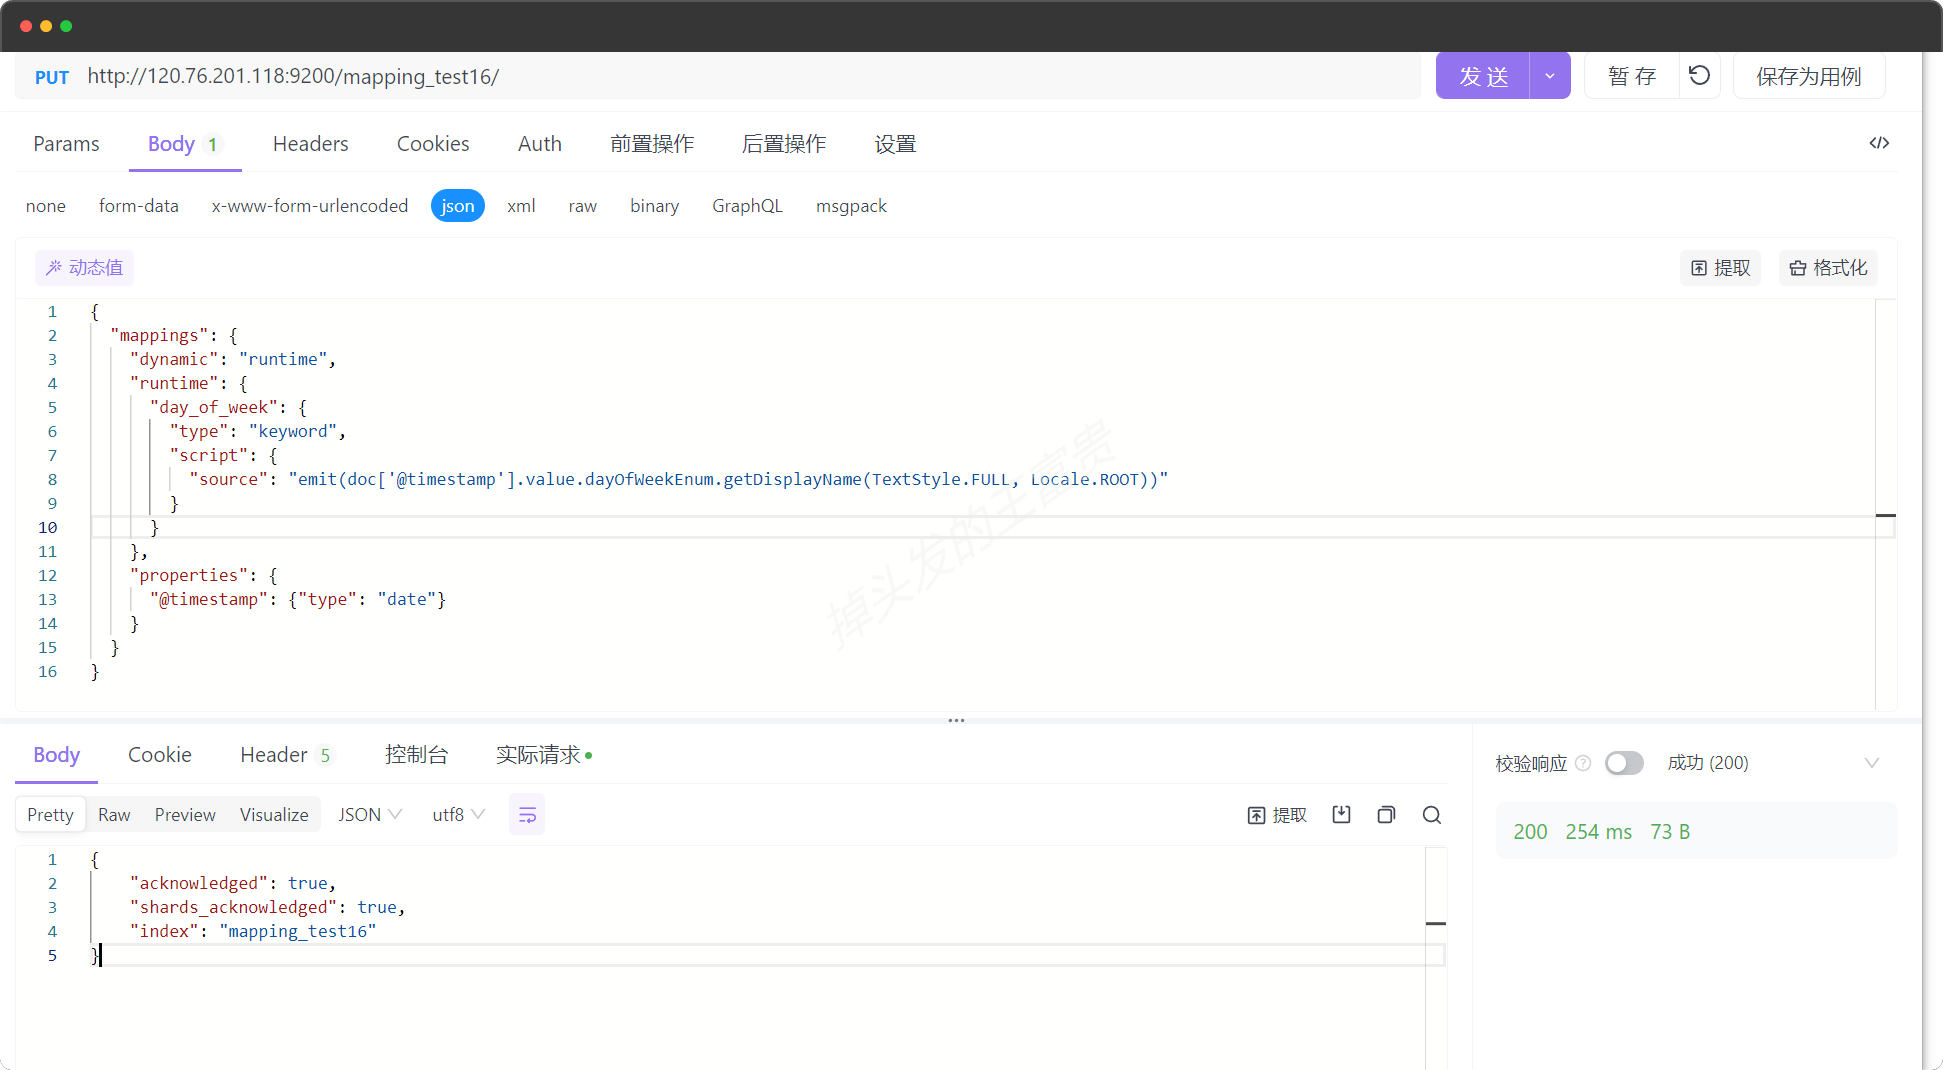1943x1070 pixels.
Task: Open the 控制台 tab
Action: (416, 755)
